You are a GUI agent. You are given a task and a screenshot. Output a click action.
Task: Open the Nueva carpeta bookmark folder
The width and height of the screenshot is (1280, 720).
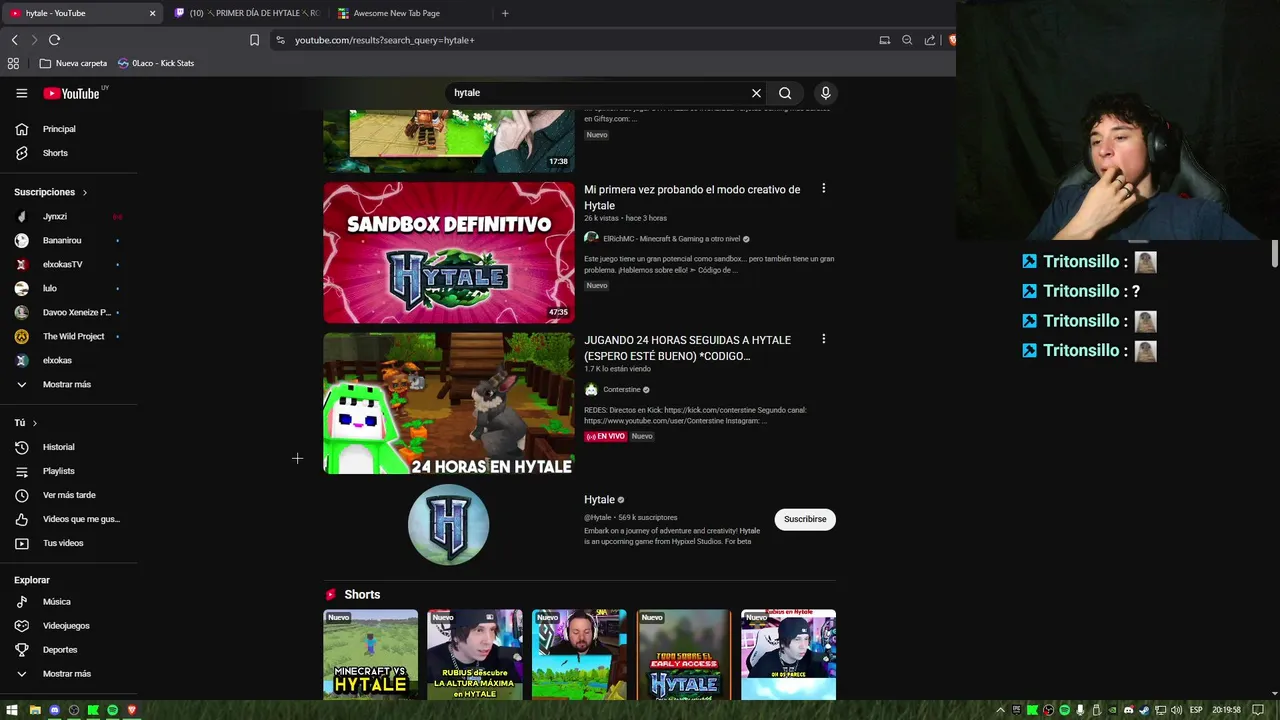tap(73, 63)
